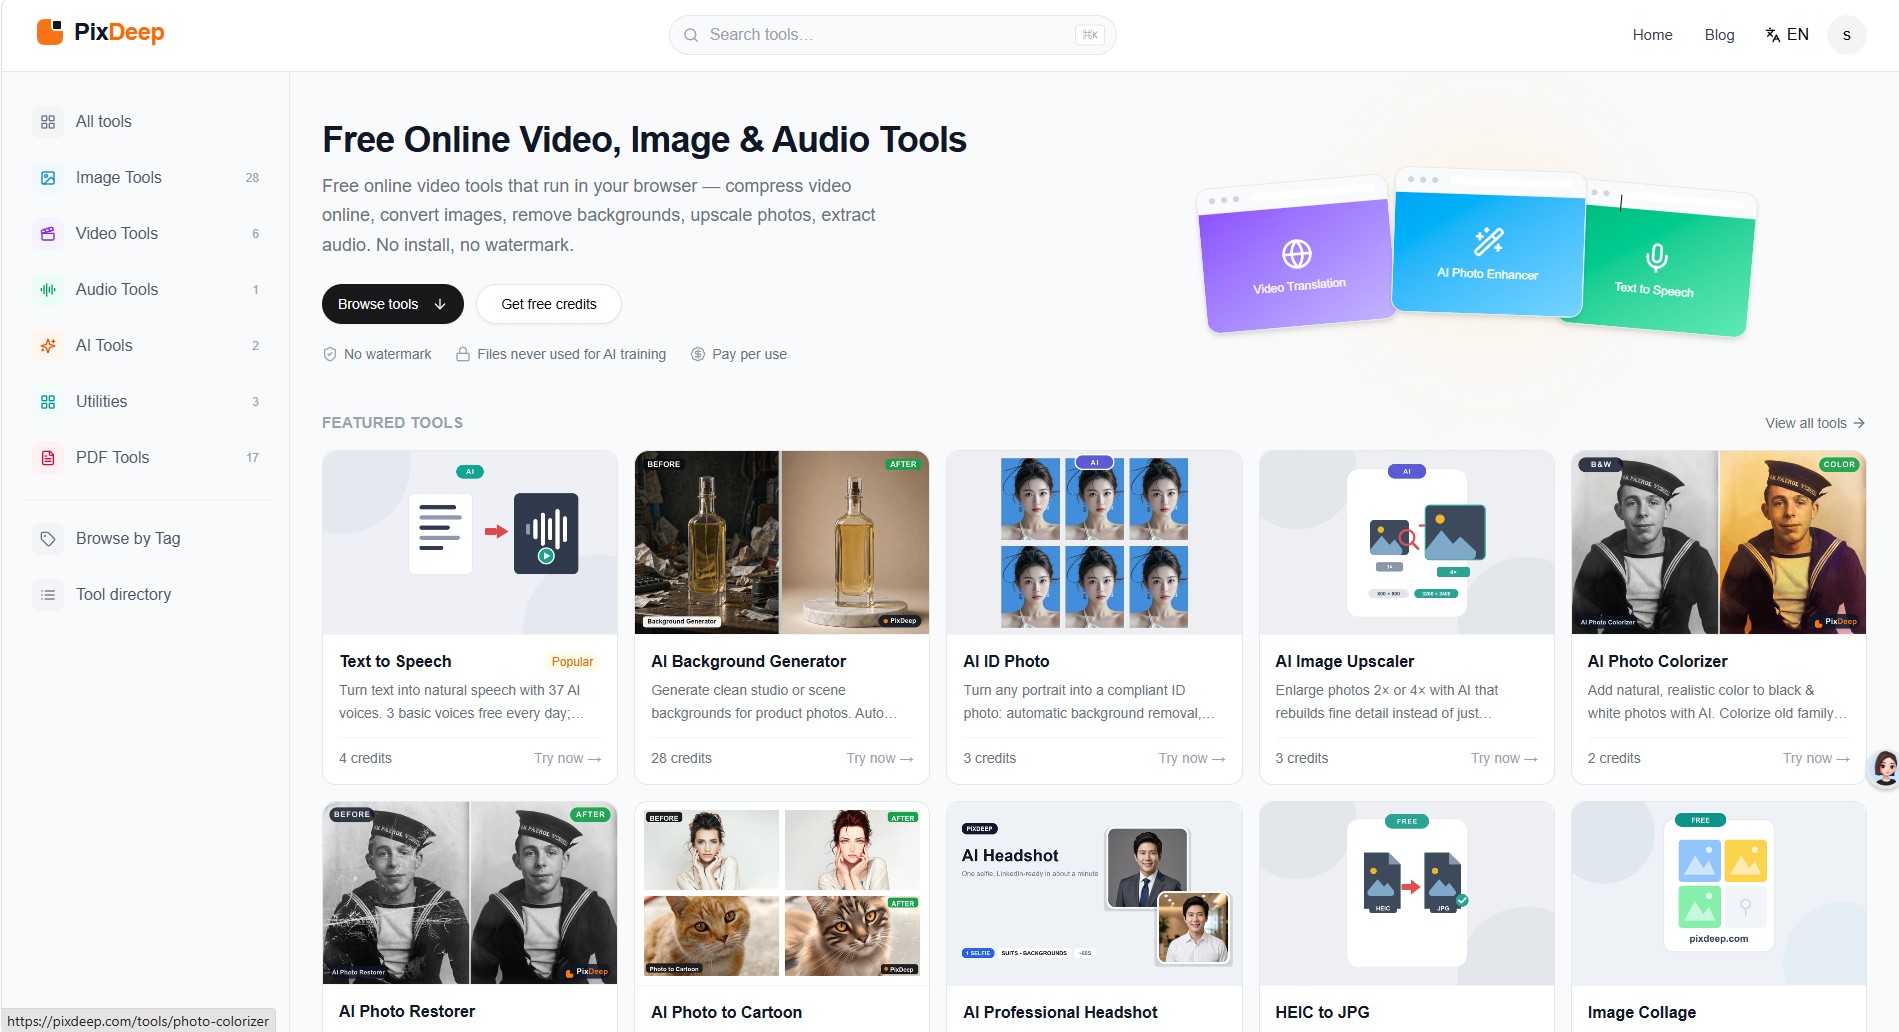1899x1032 pixels.
Task: Open the user avatar 's' menu
Action: (x=1846, y=35)
